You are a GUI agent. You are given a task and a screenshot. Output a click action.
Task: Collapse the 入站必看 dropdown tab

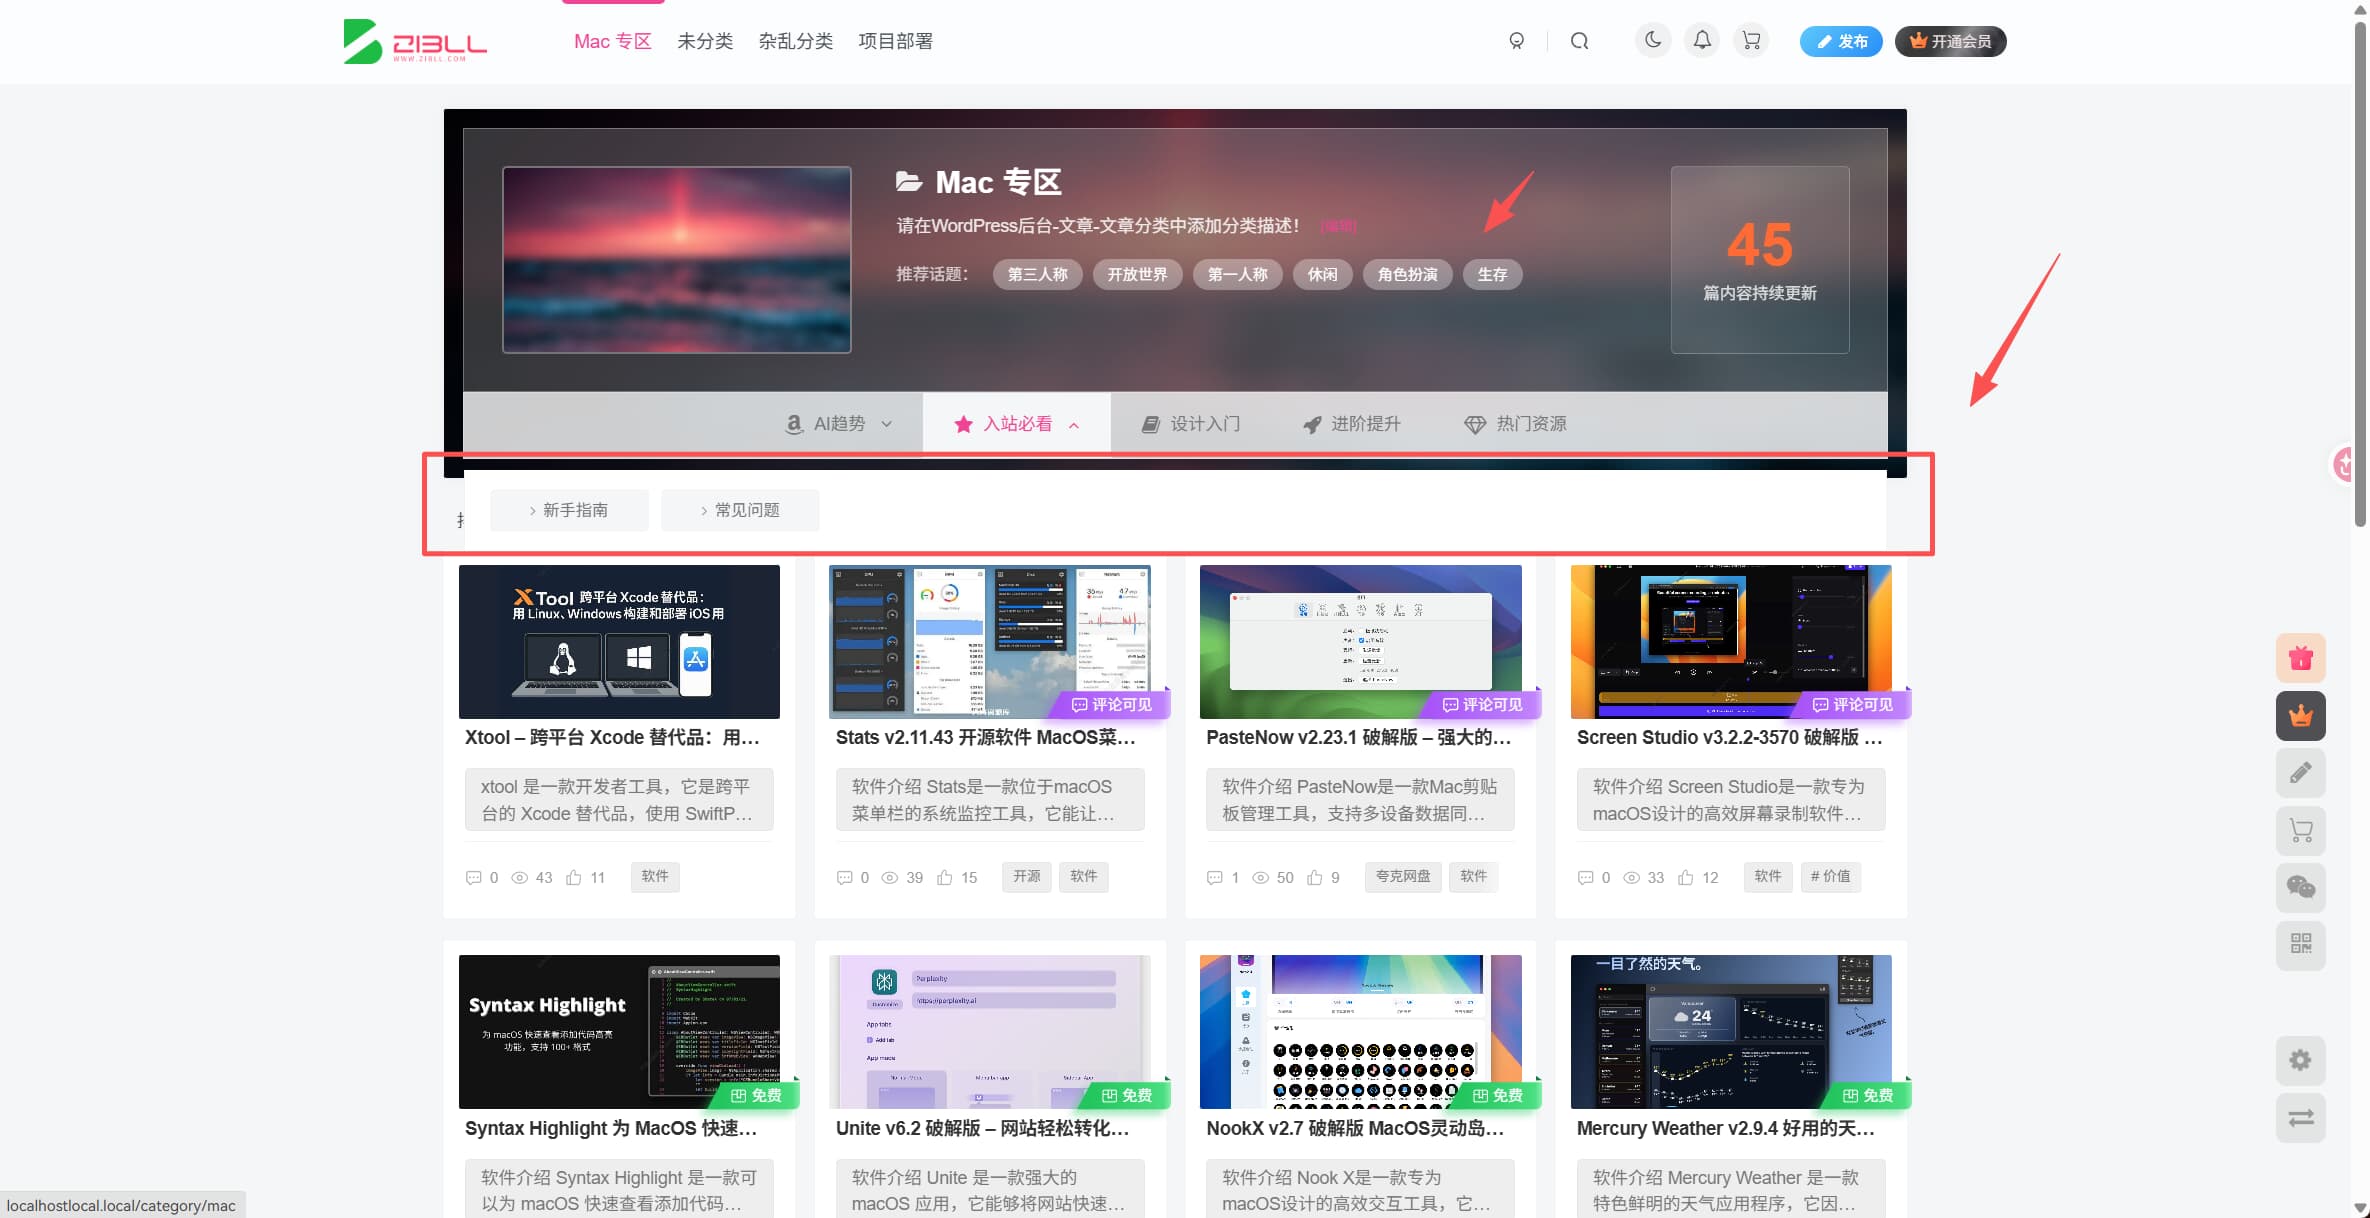[1017, 424]
